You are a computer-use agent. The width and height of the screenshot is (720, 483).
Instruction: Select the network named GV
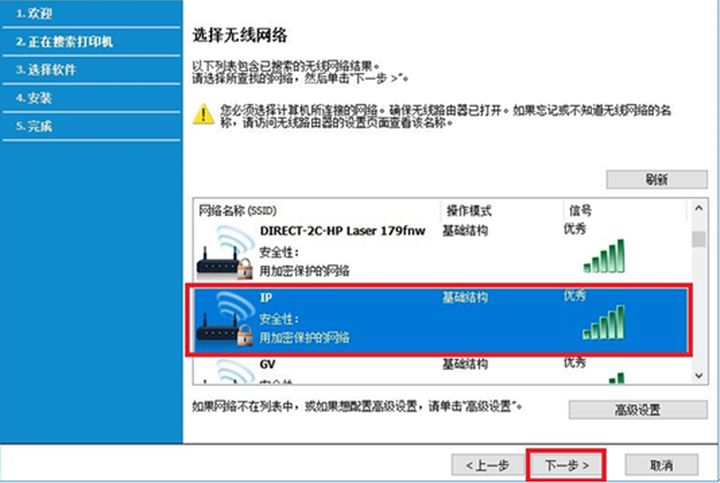pos(267,365)
